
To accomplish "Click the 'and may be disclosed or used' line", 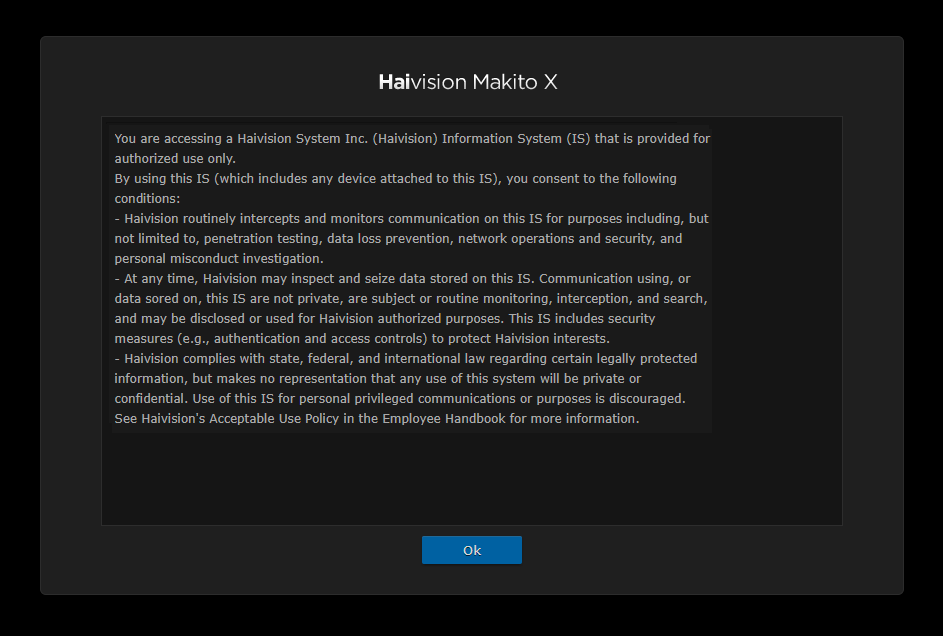I will (385, 318).
